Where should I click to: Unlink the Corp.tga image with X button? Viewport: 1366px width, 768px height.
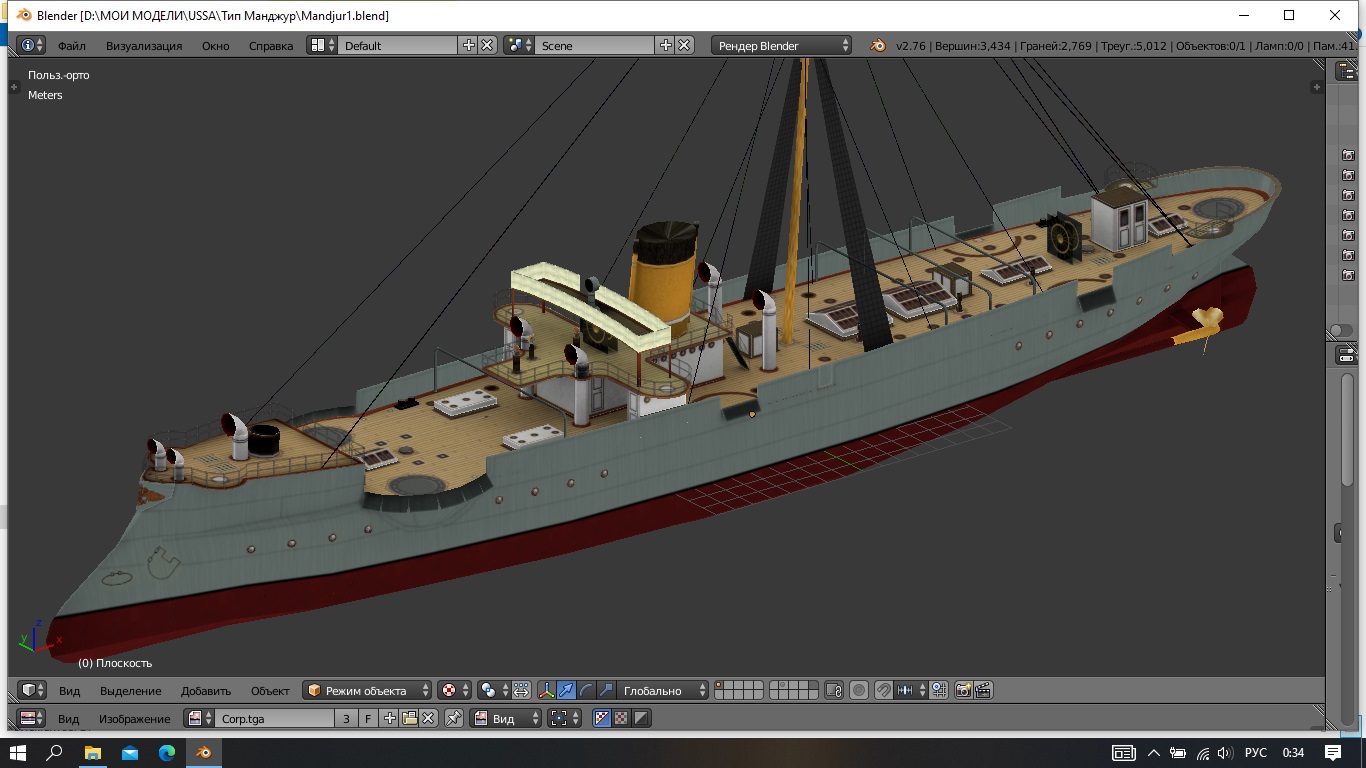point(428,718)
